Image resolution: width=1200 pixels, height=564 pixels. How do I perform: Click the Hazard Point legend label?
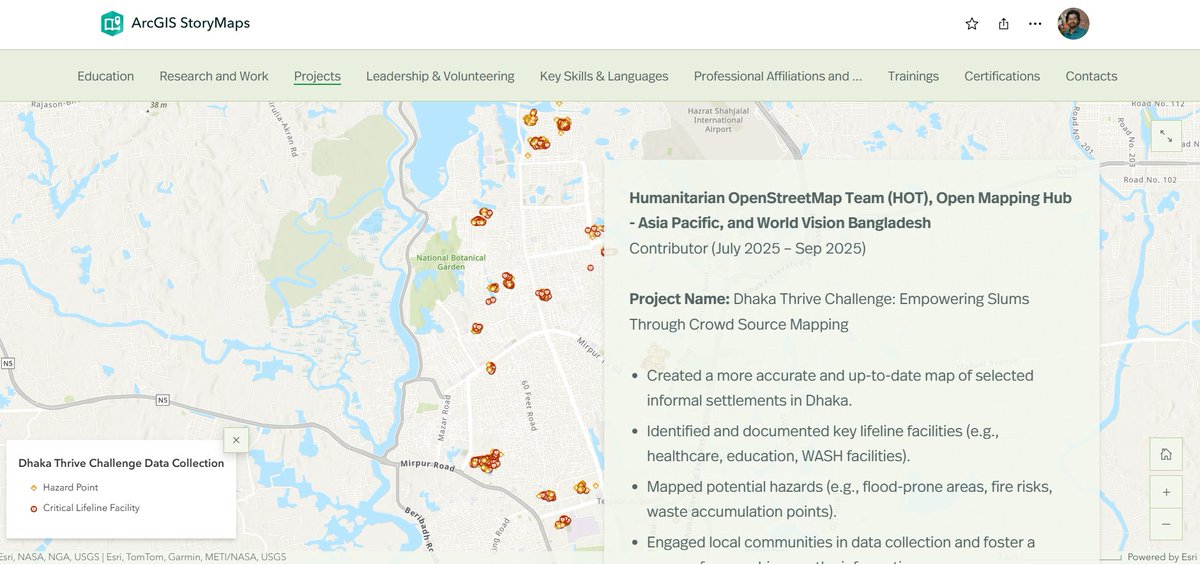[70, 488]
